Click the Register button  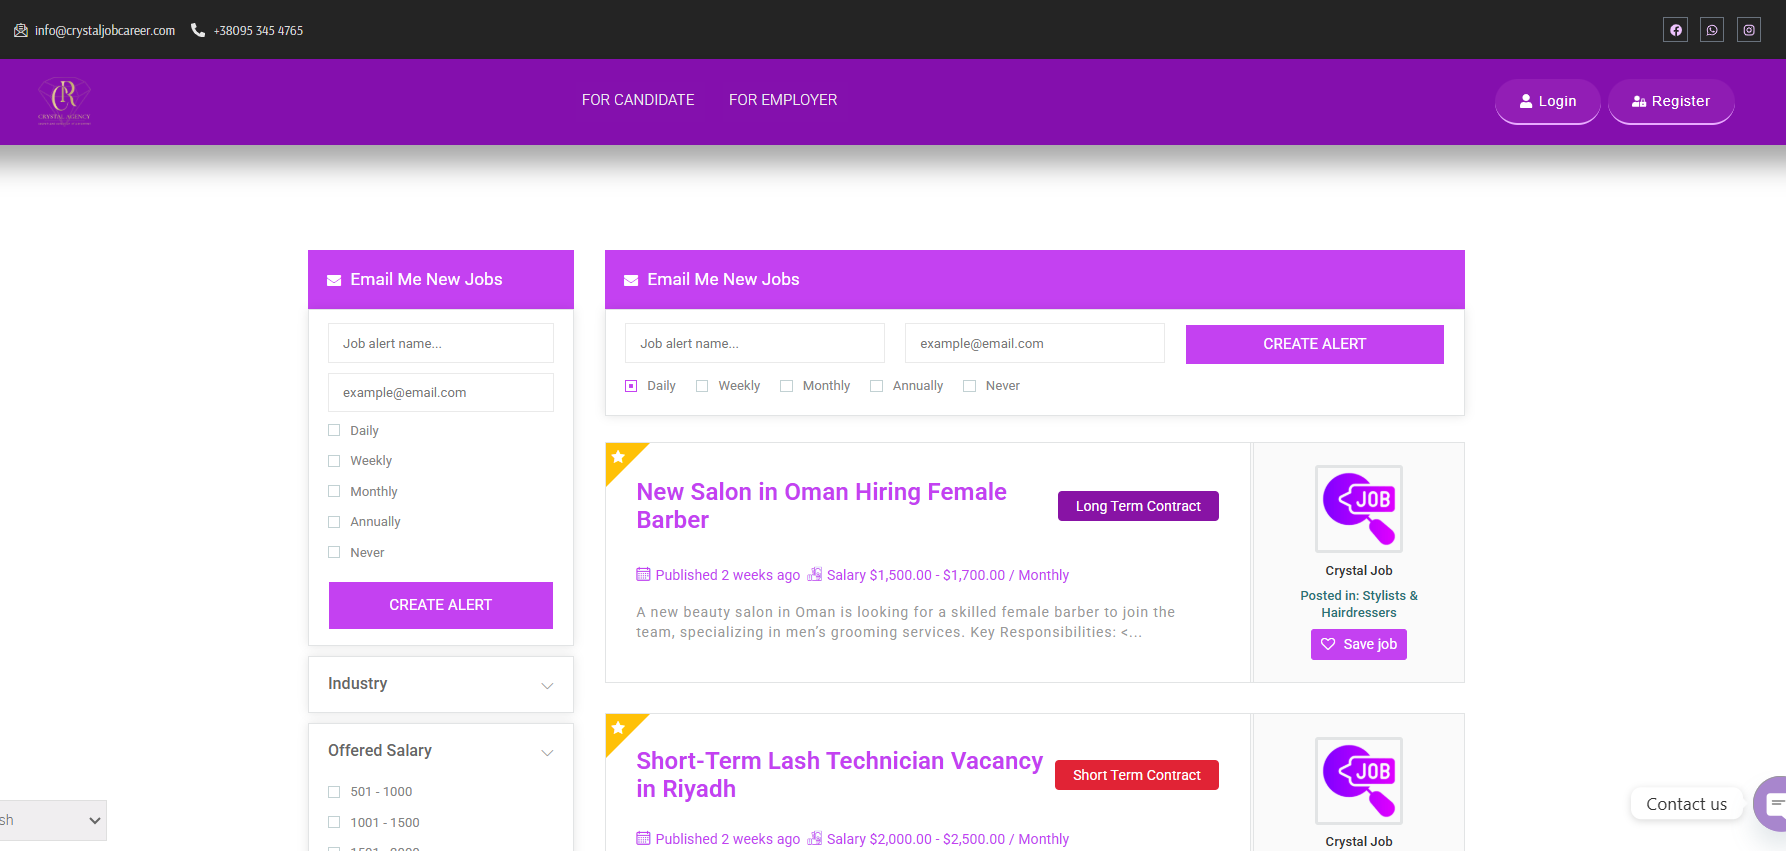pos(1671,101)
